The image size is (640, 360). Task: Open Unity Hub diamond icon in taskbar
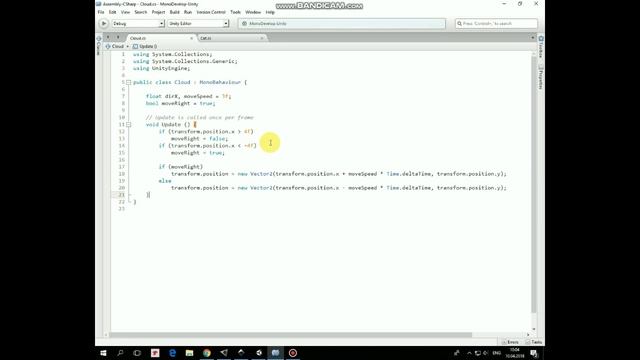(241, 353)
